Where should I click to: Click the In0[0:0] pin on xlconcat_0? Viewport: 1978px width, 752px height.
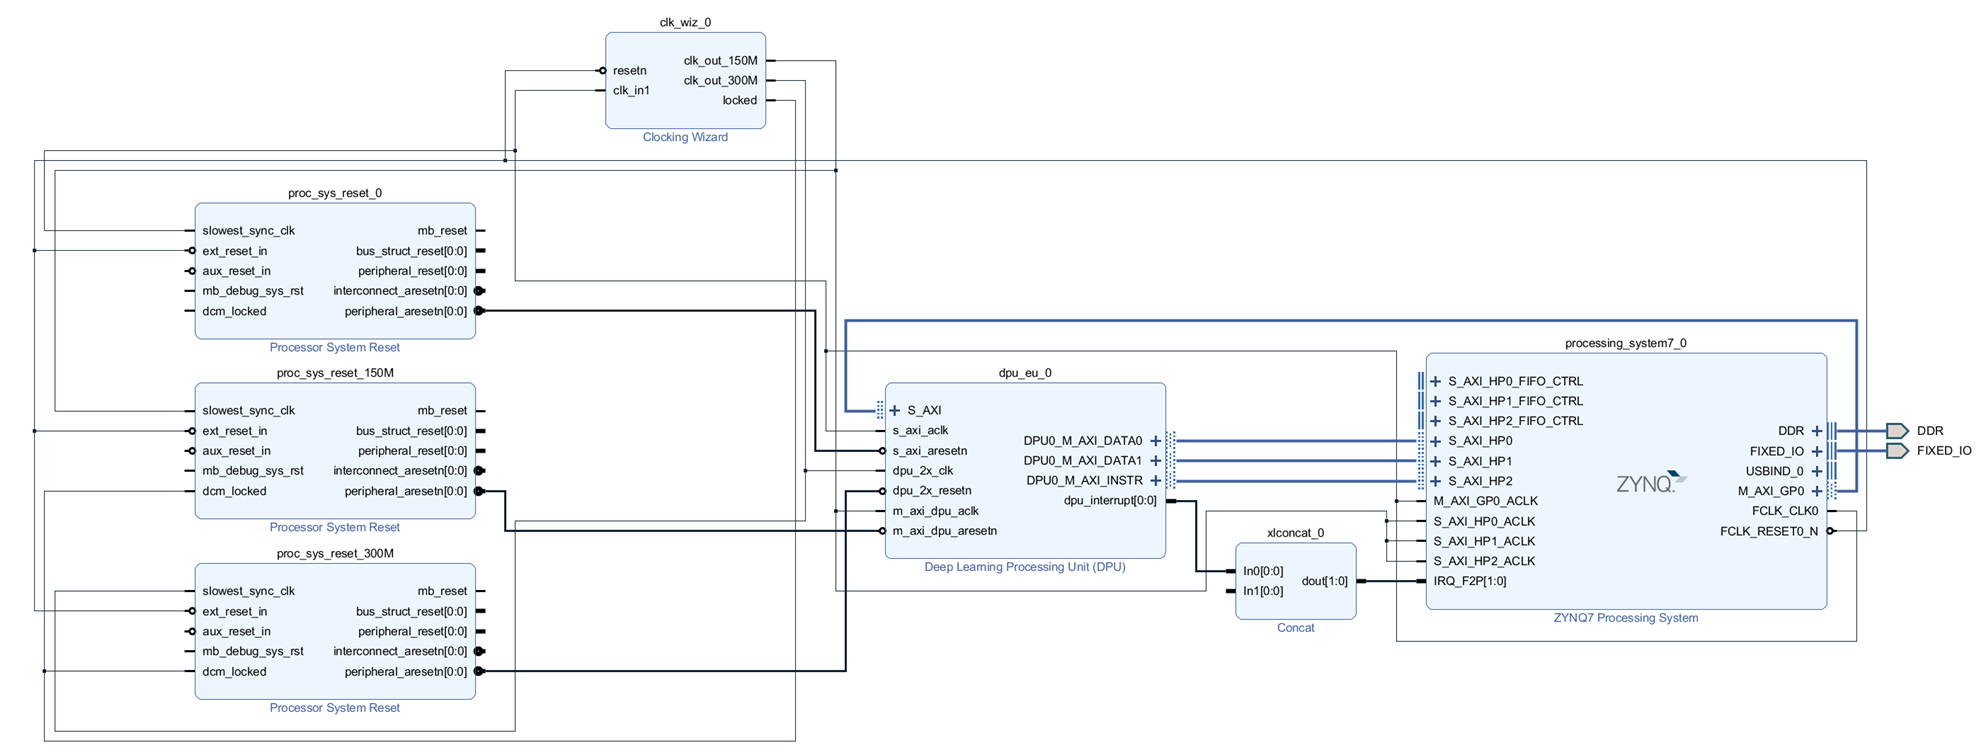pyautogui.click(x=1263, y=571)
